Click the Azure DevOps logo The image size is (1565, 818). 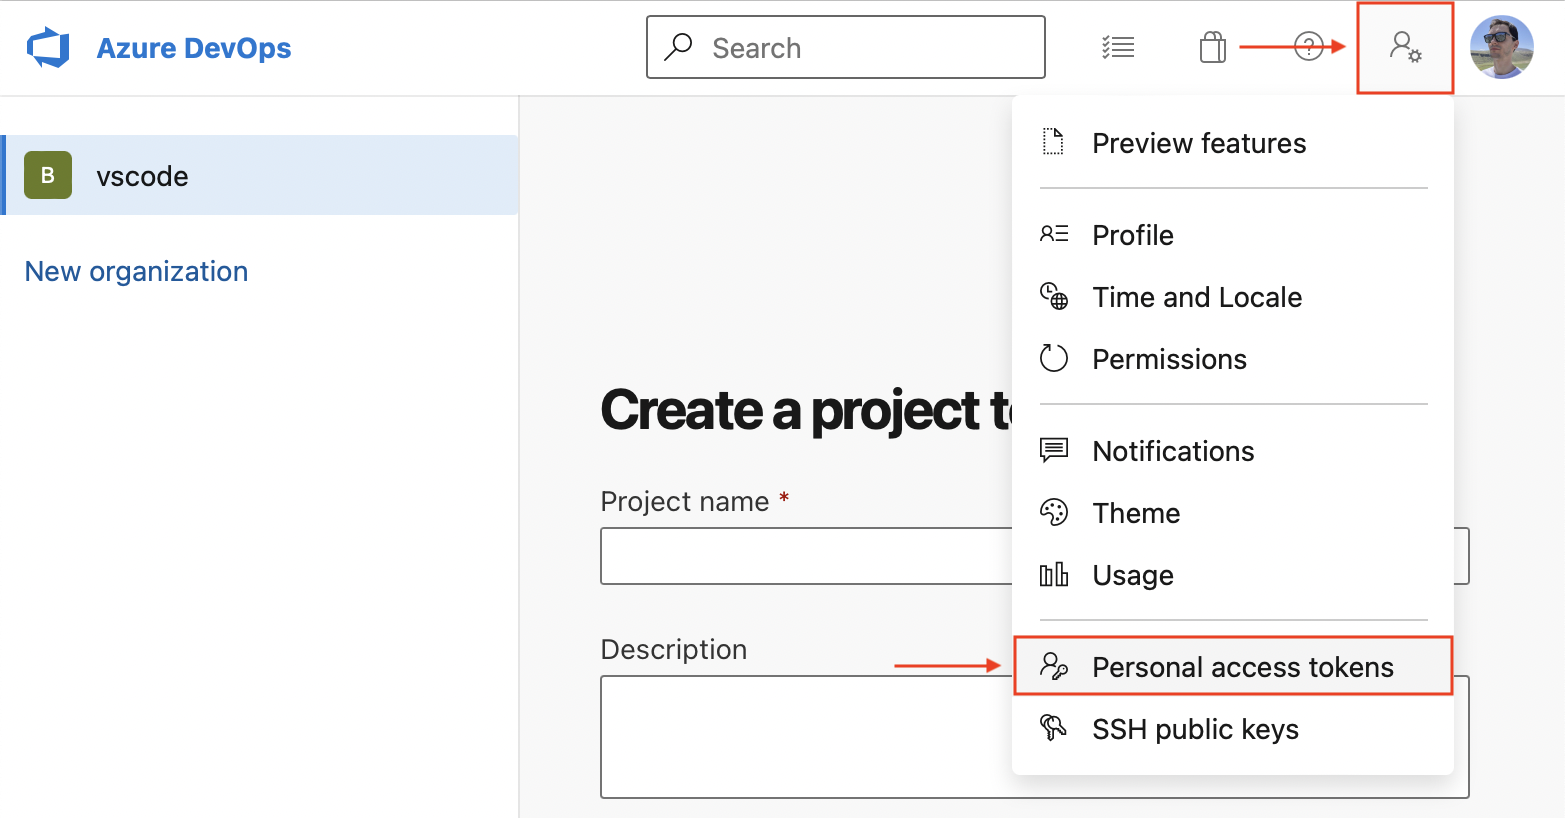49,46
